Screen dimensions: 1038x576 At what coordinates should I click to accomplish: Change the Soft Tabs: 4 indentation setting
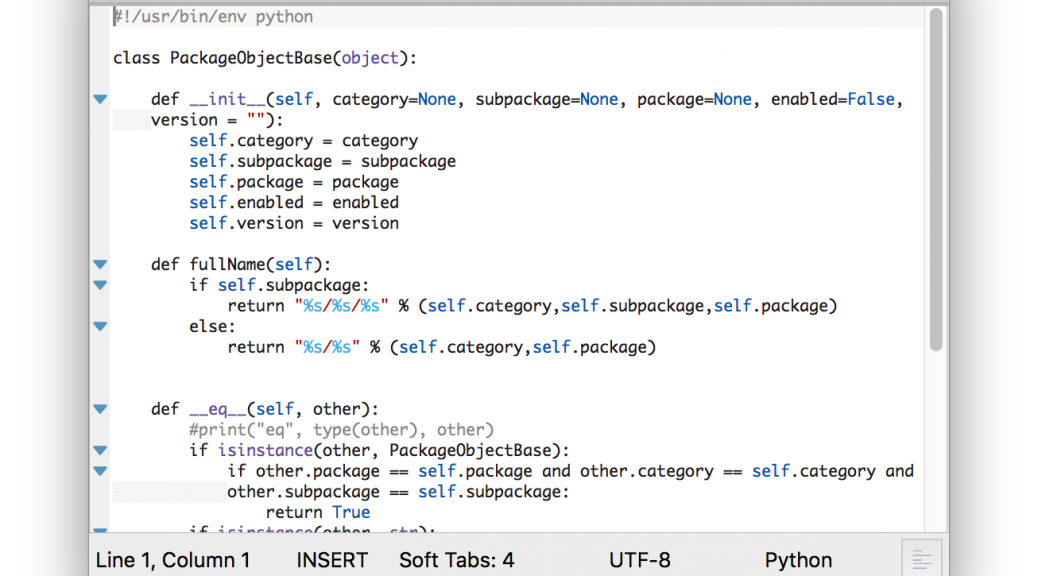coord(456,560)
